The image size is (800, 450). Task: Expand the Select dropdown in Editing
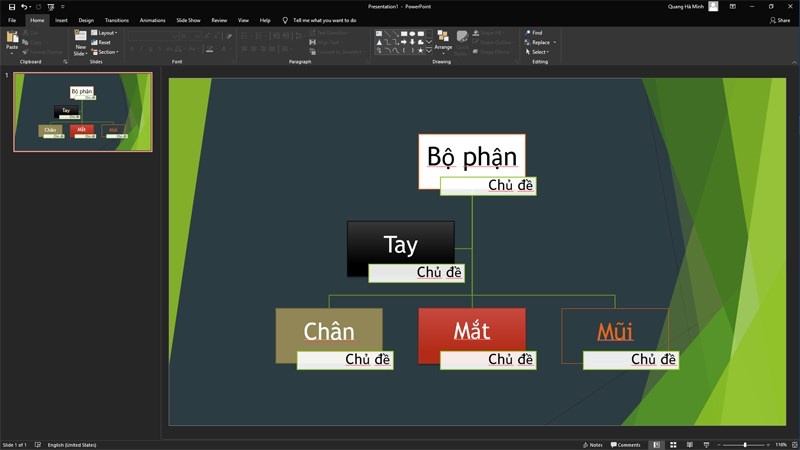tap(541, 52)
